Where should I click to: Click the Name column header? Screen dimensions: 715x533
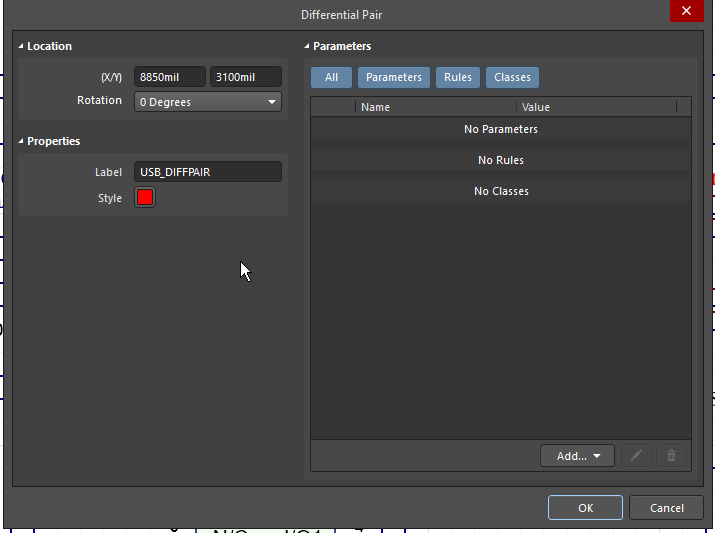436,107
